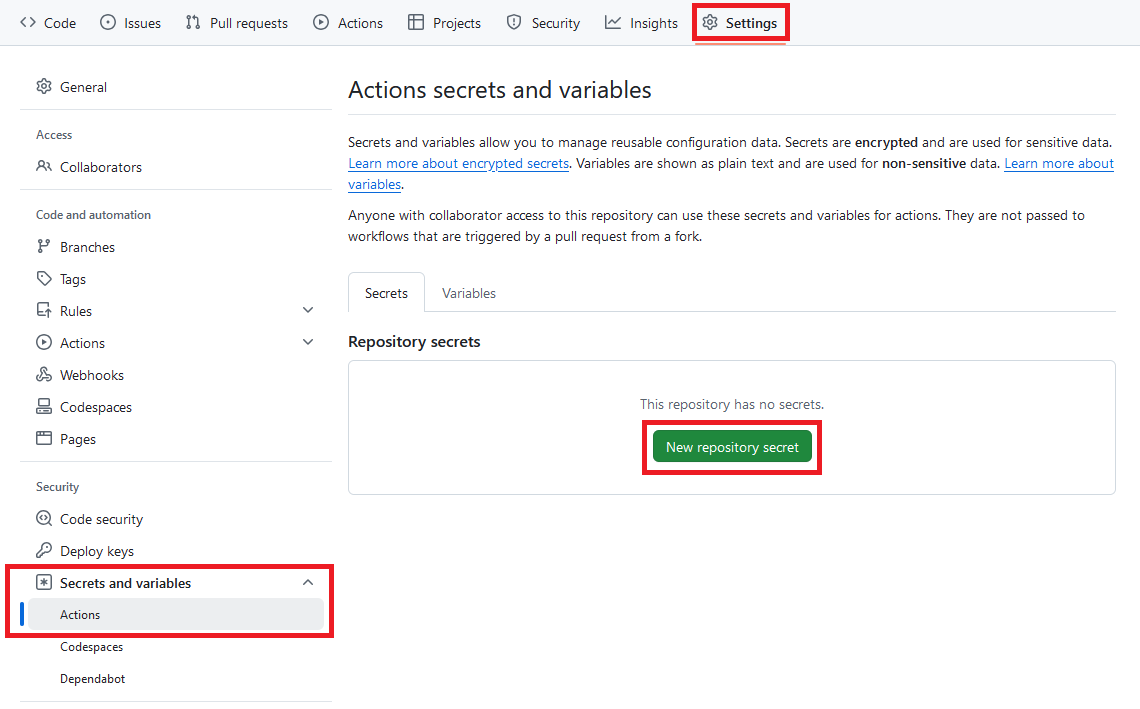
Task: Click the Issues circle icon
Action: pos(108,23)
